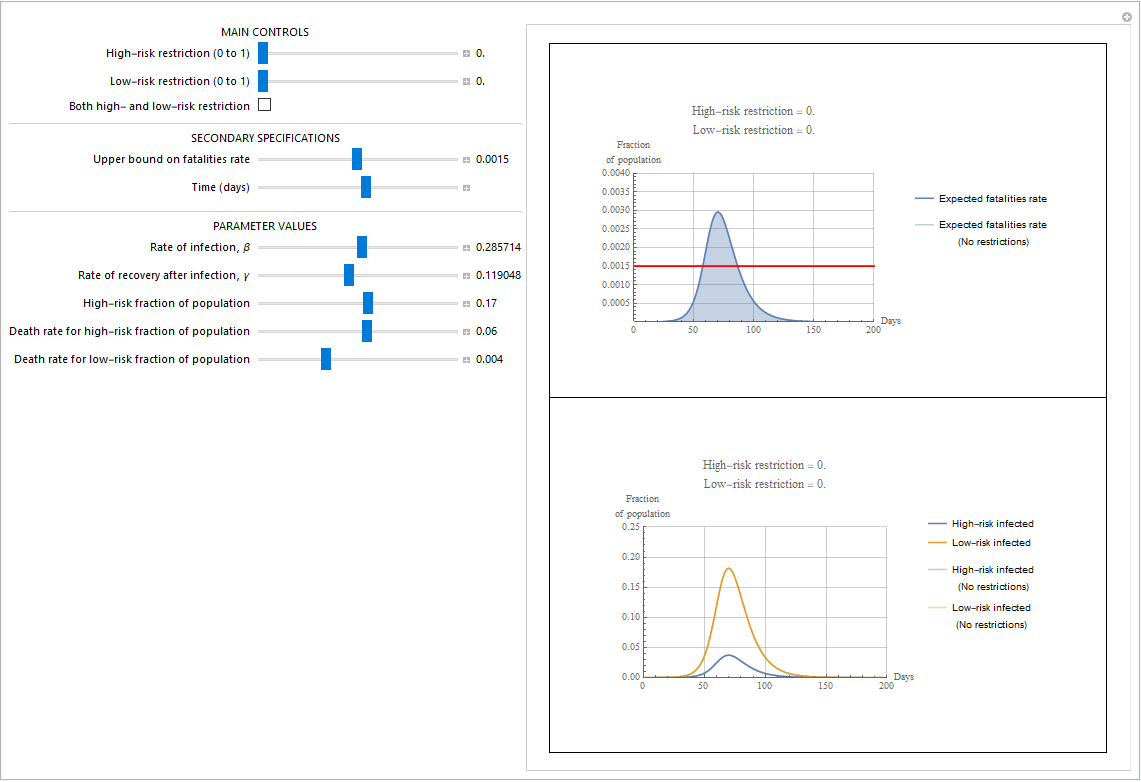Click the Upper bound on fatalities slider thumb
Viewport: 1141px width, 782px height.
tap(357, 159)
